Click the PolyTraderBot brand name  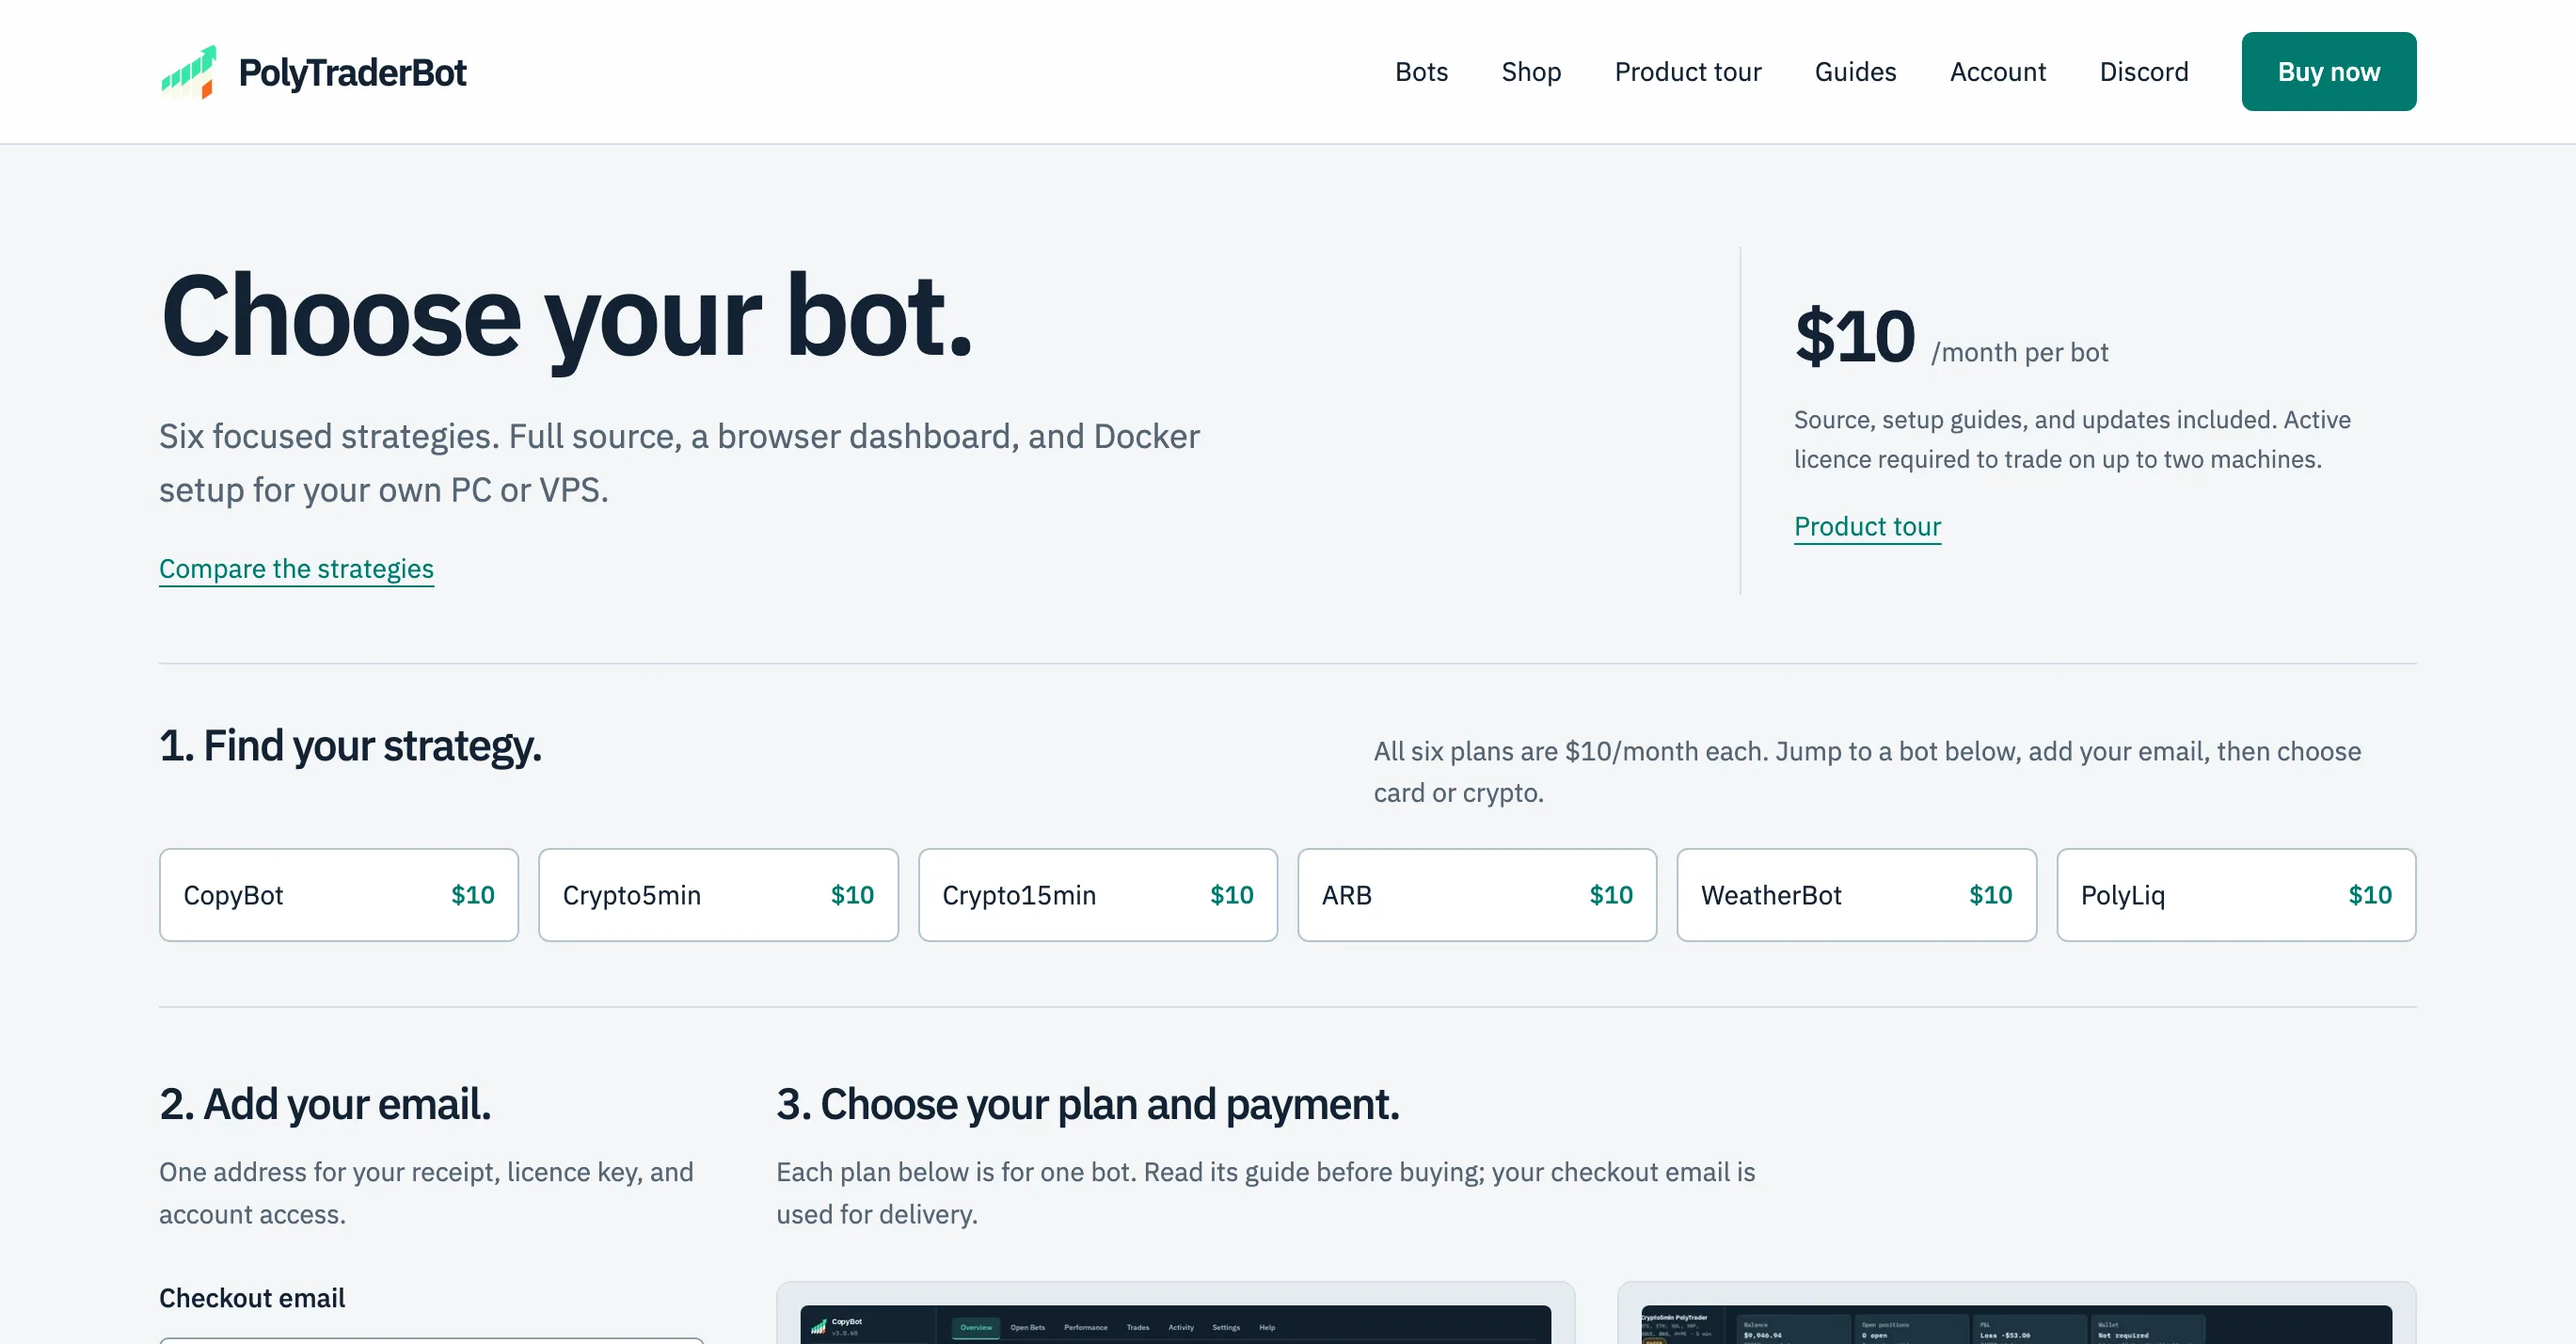pos(352,73)
